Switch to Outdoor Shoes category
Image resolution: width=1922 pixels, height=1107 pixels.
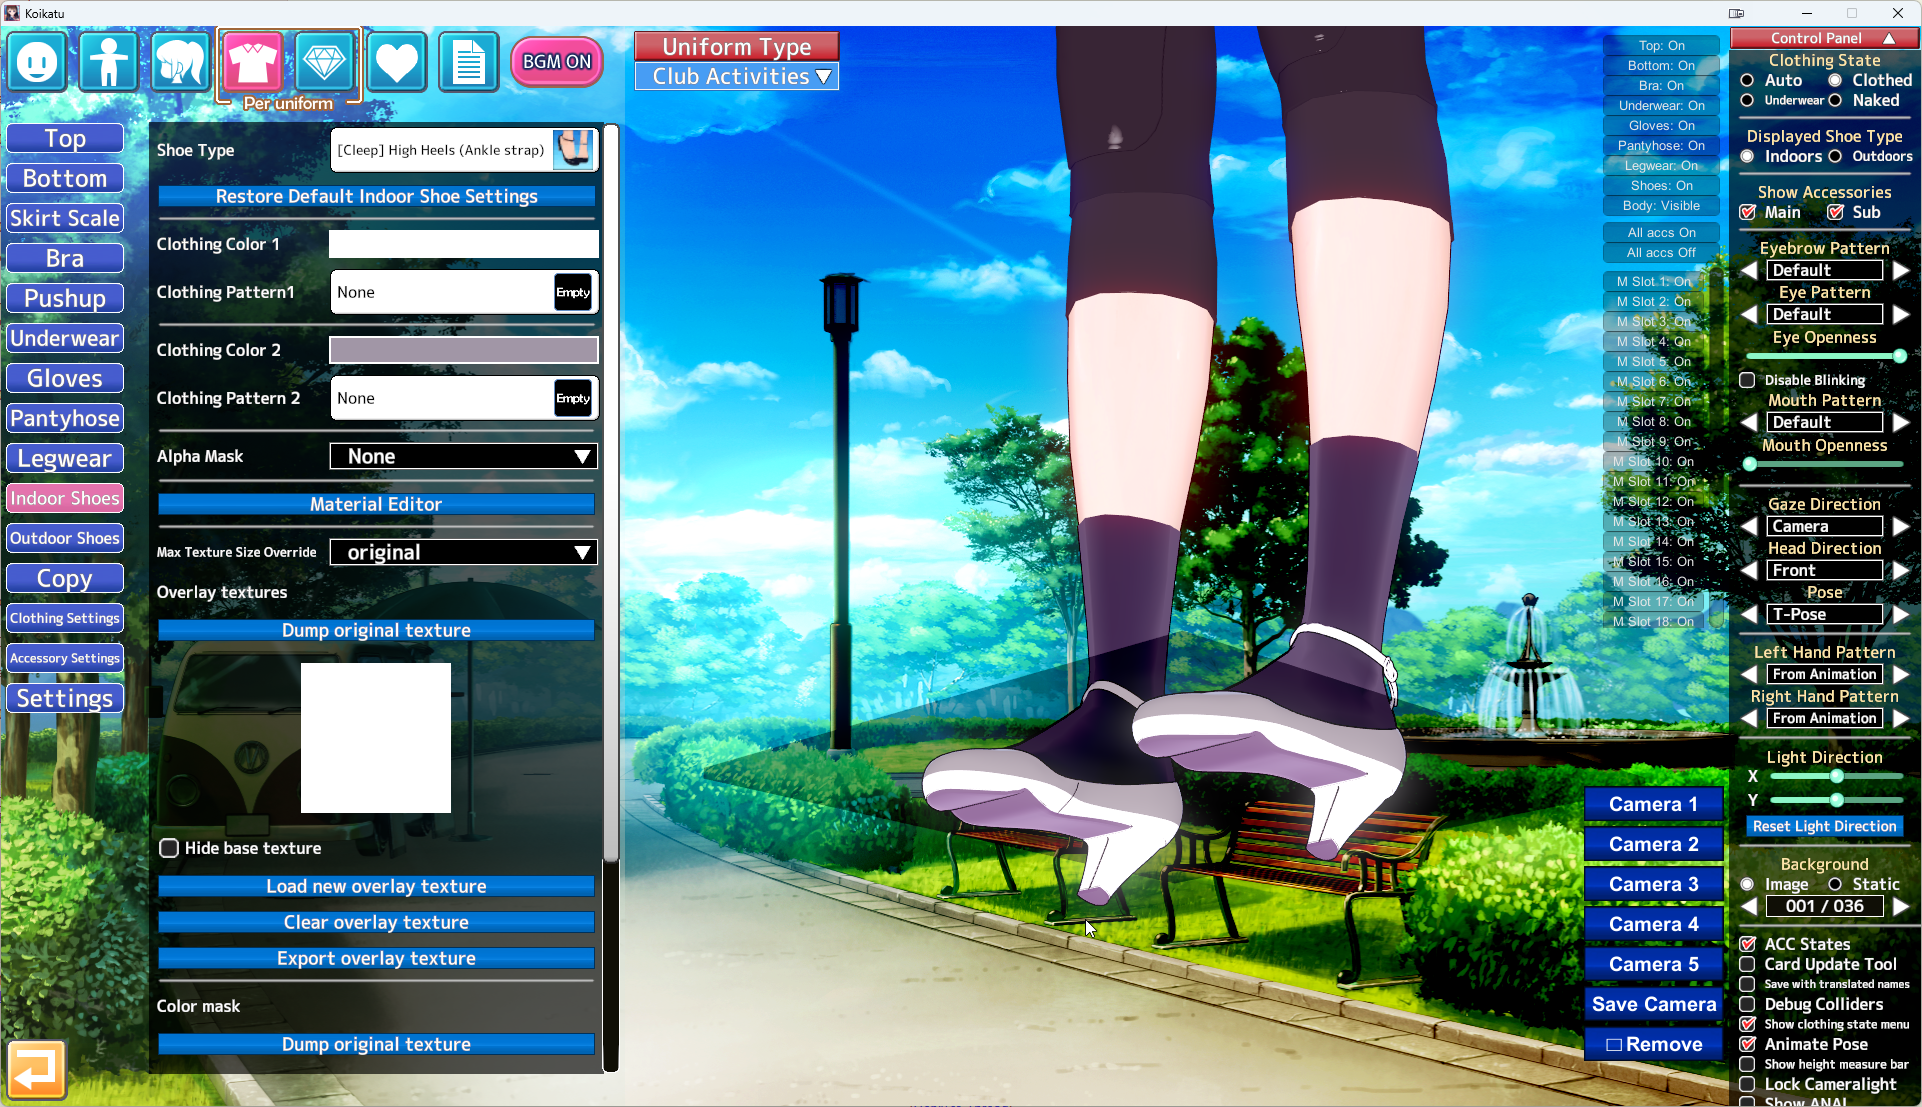point(65,538)
